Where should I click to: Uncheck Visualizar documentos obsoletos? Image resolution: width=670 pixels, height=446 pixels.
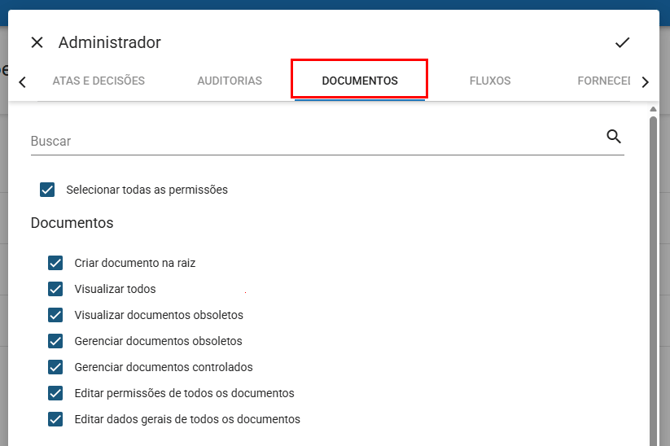pyautogui.click(x=56, y=315)
